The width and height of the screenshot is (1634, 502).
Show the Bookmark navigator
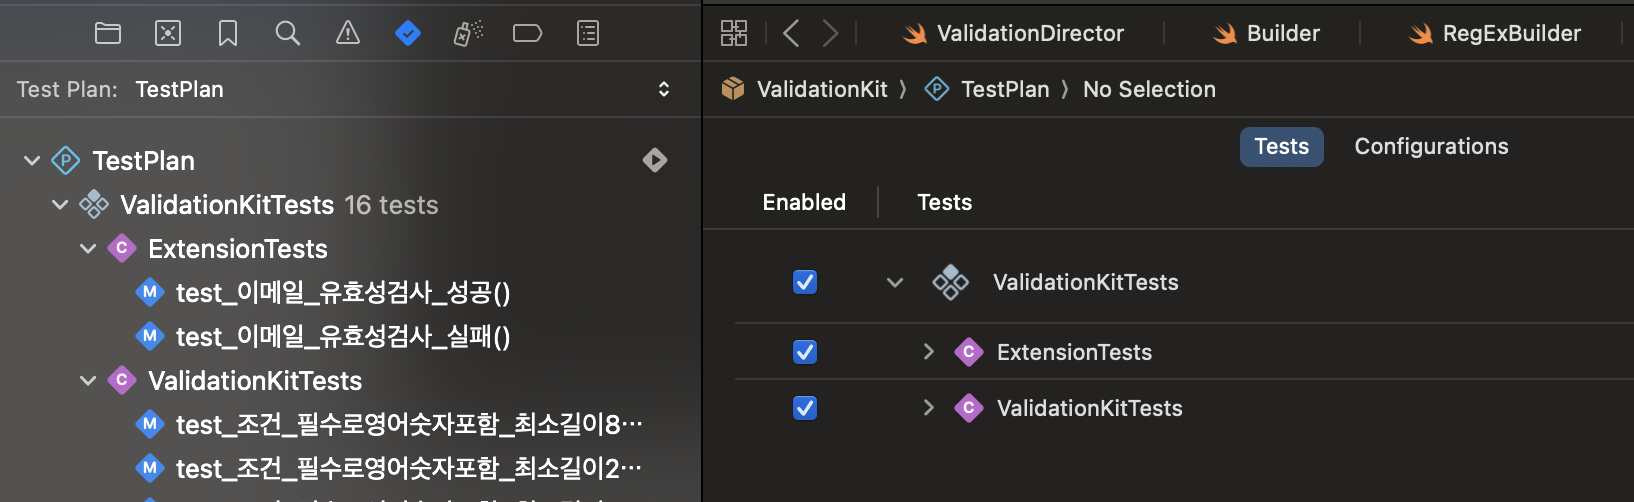pos(228,33)
